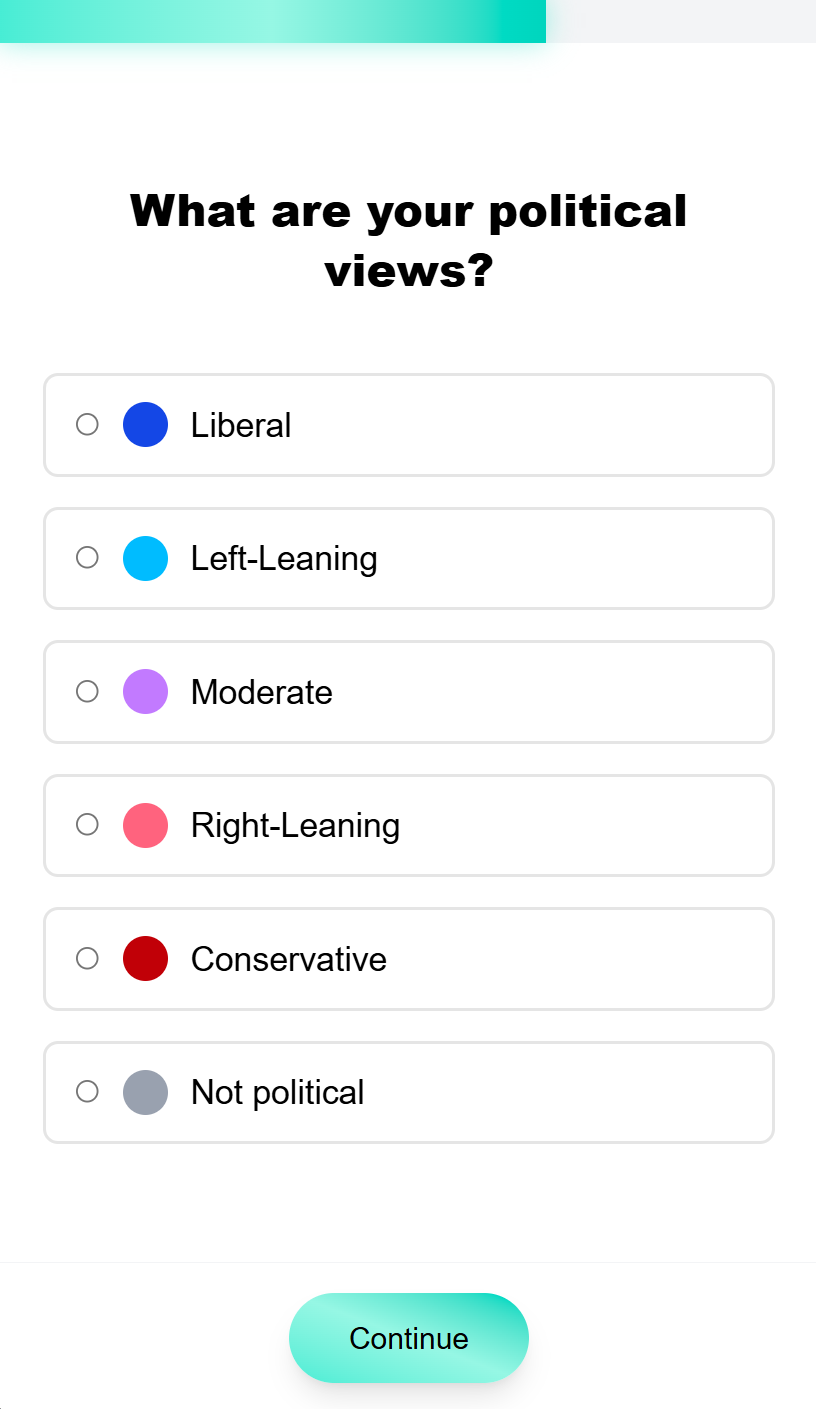The width and height of the screenshot is (816, 1409).
Task: Select the Not political radio button
Action: point(87,1092)
